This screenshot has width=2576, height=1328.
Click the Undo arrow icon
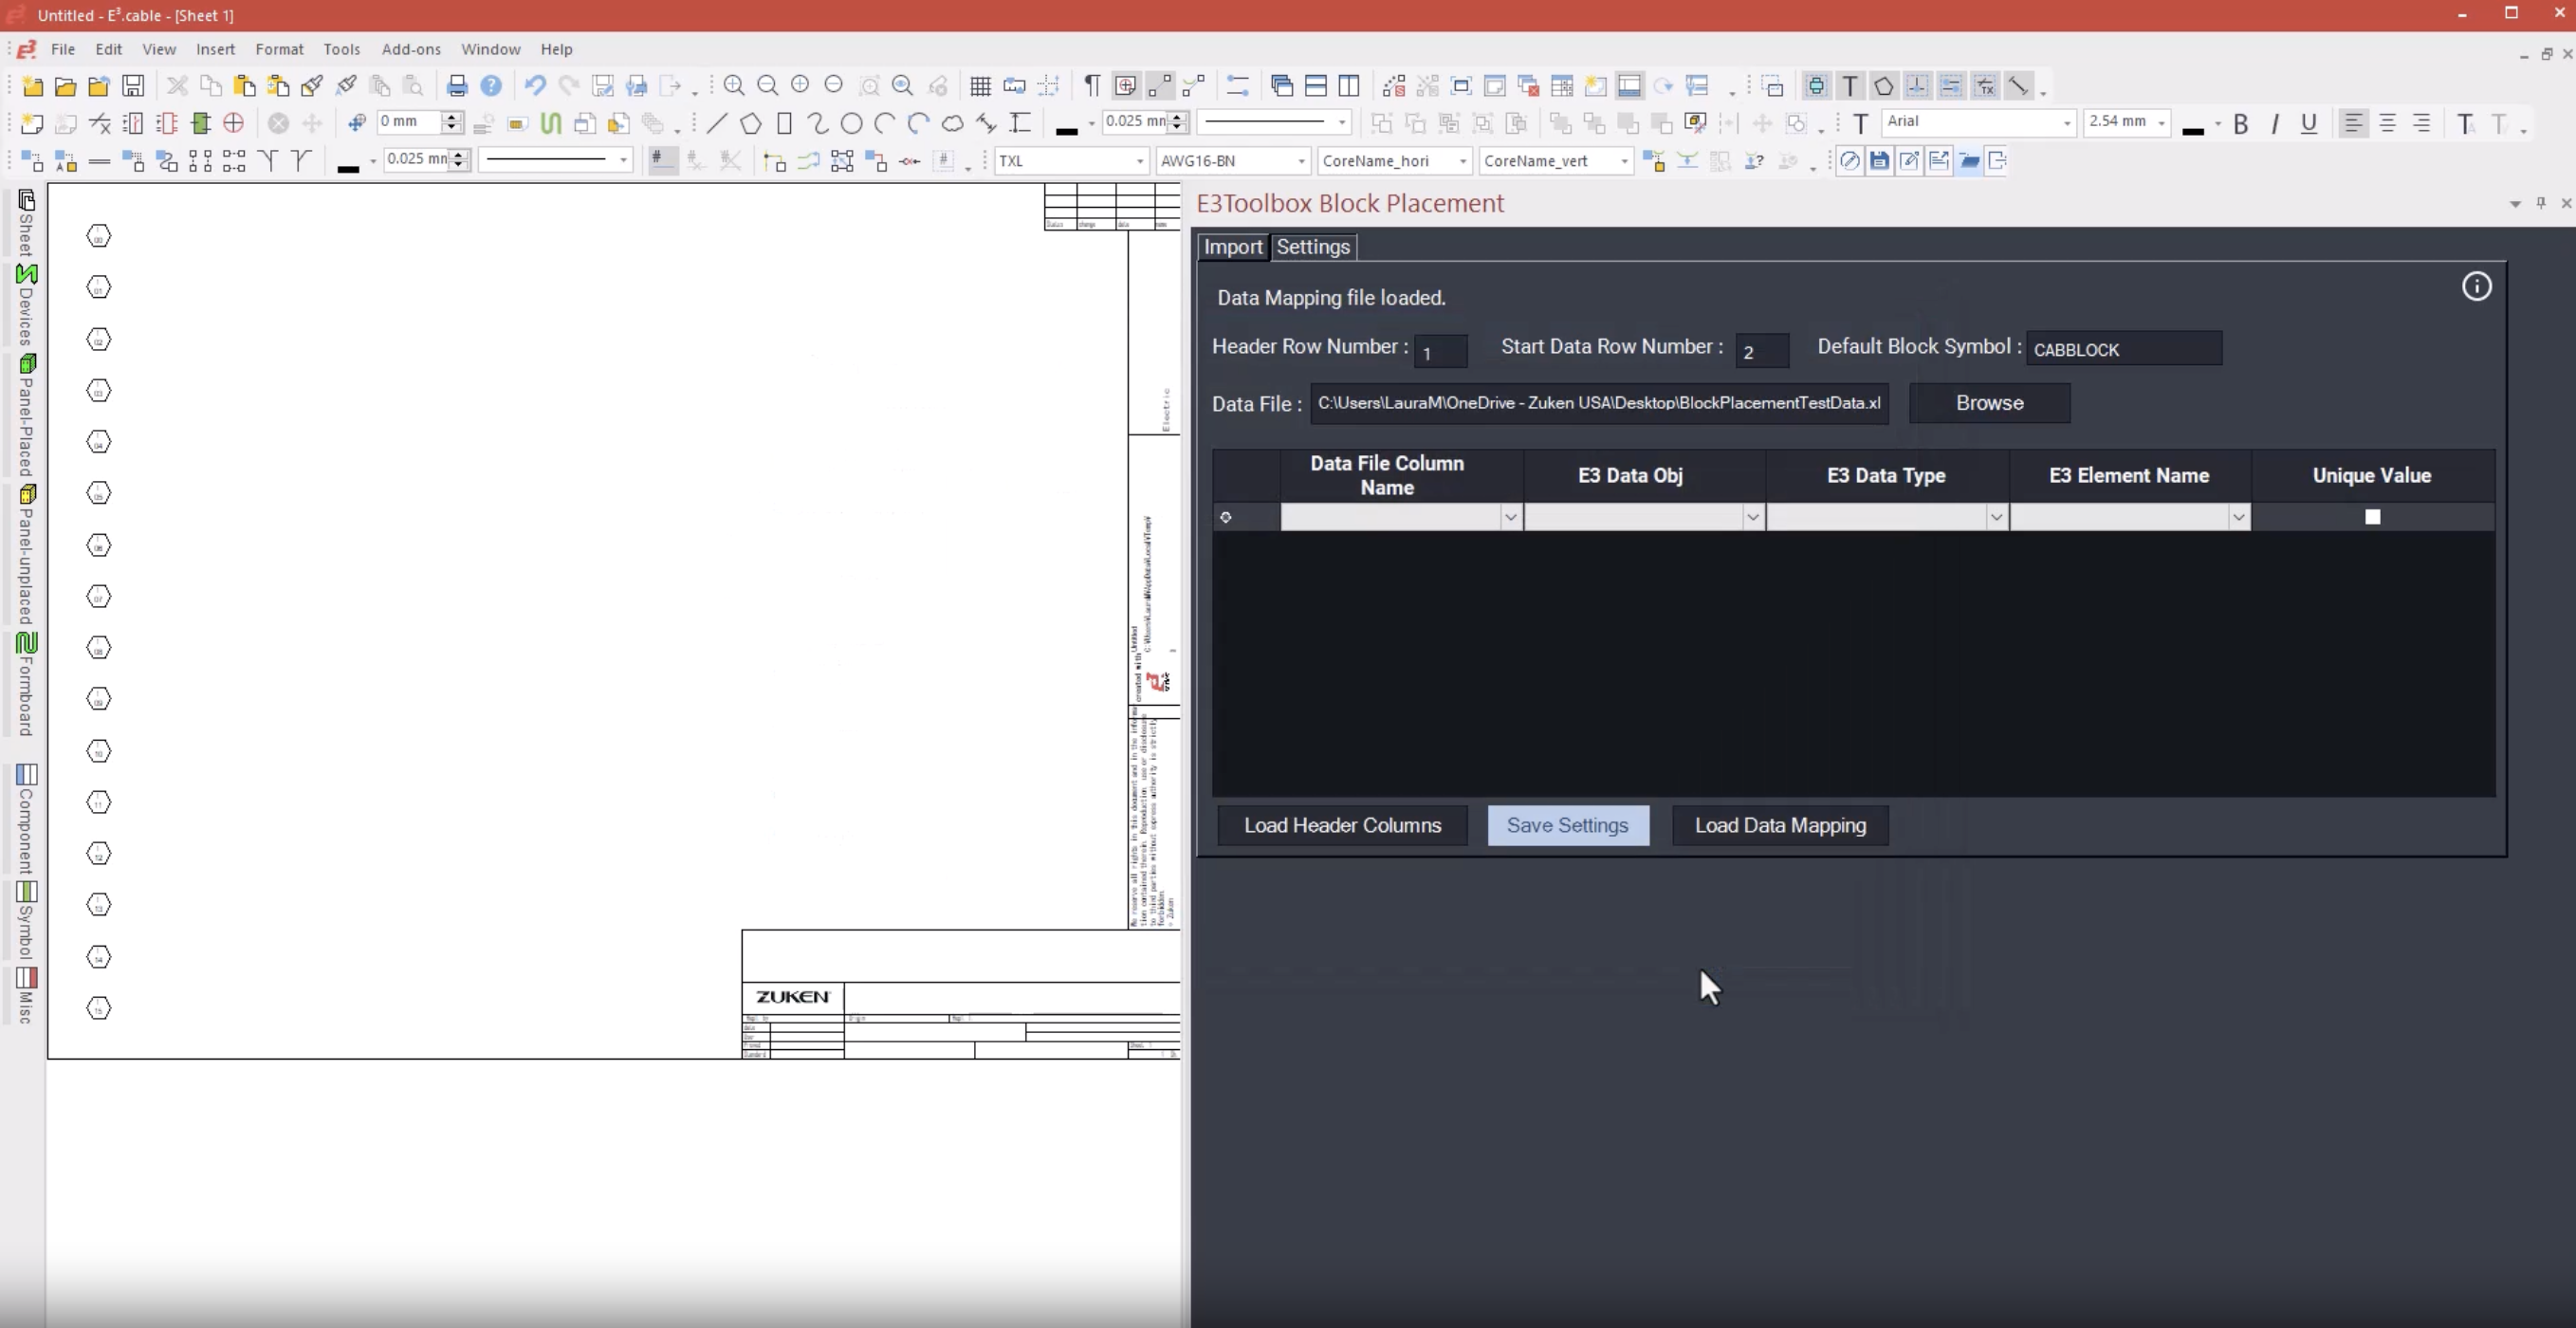click(535, 86)
